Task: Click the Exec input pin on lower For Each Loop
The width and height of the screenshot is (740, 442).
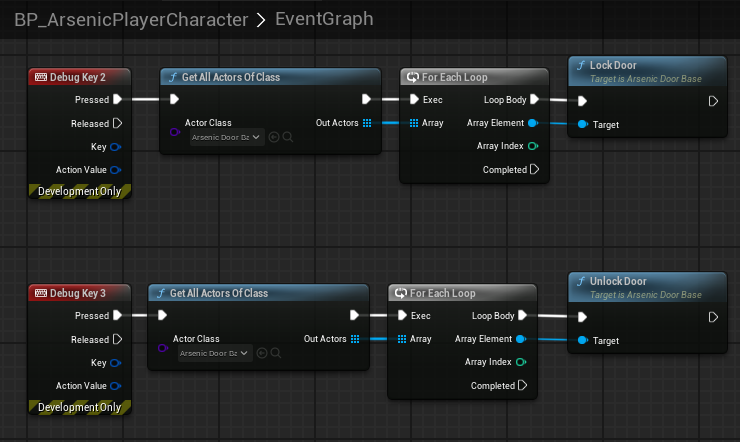Action: point(402,316)
